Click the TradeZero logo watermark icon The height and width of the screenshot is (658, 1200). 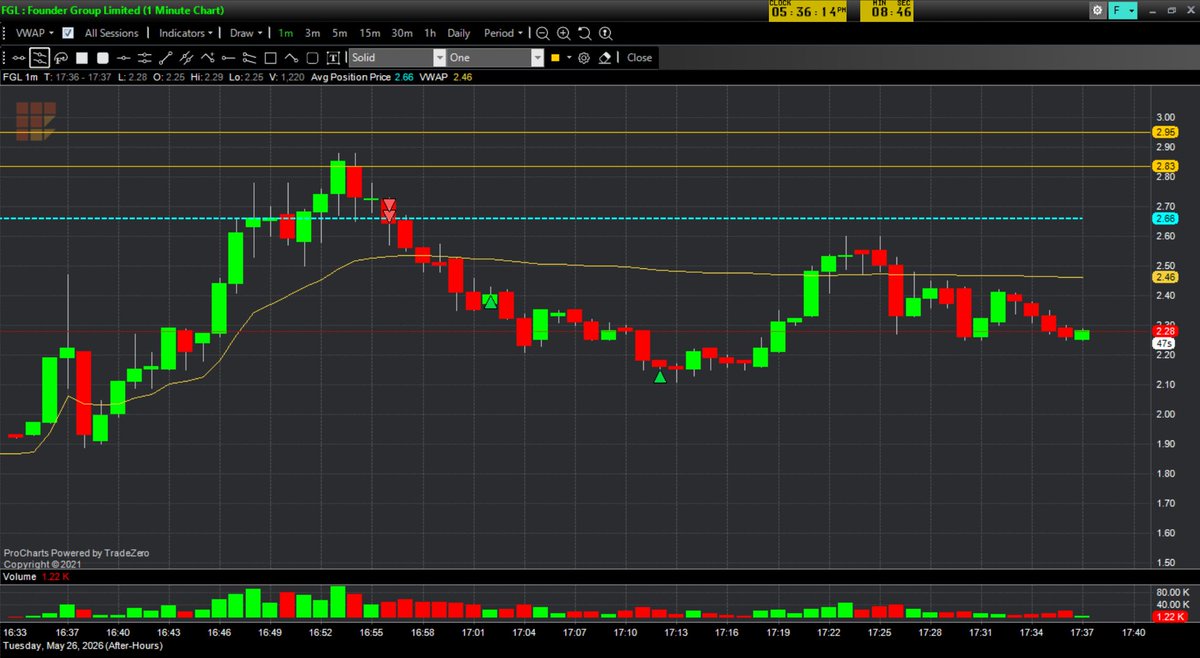(34, 121)
